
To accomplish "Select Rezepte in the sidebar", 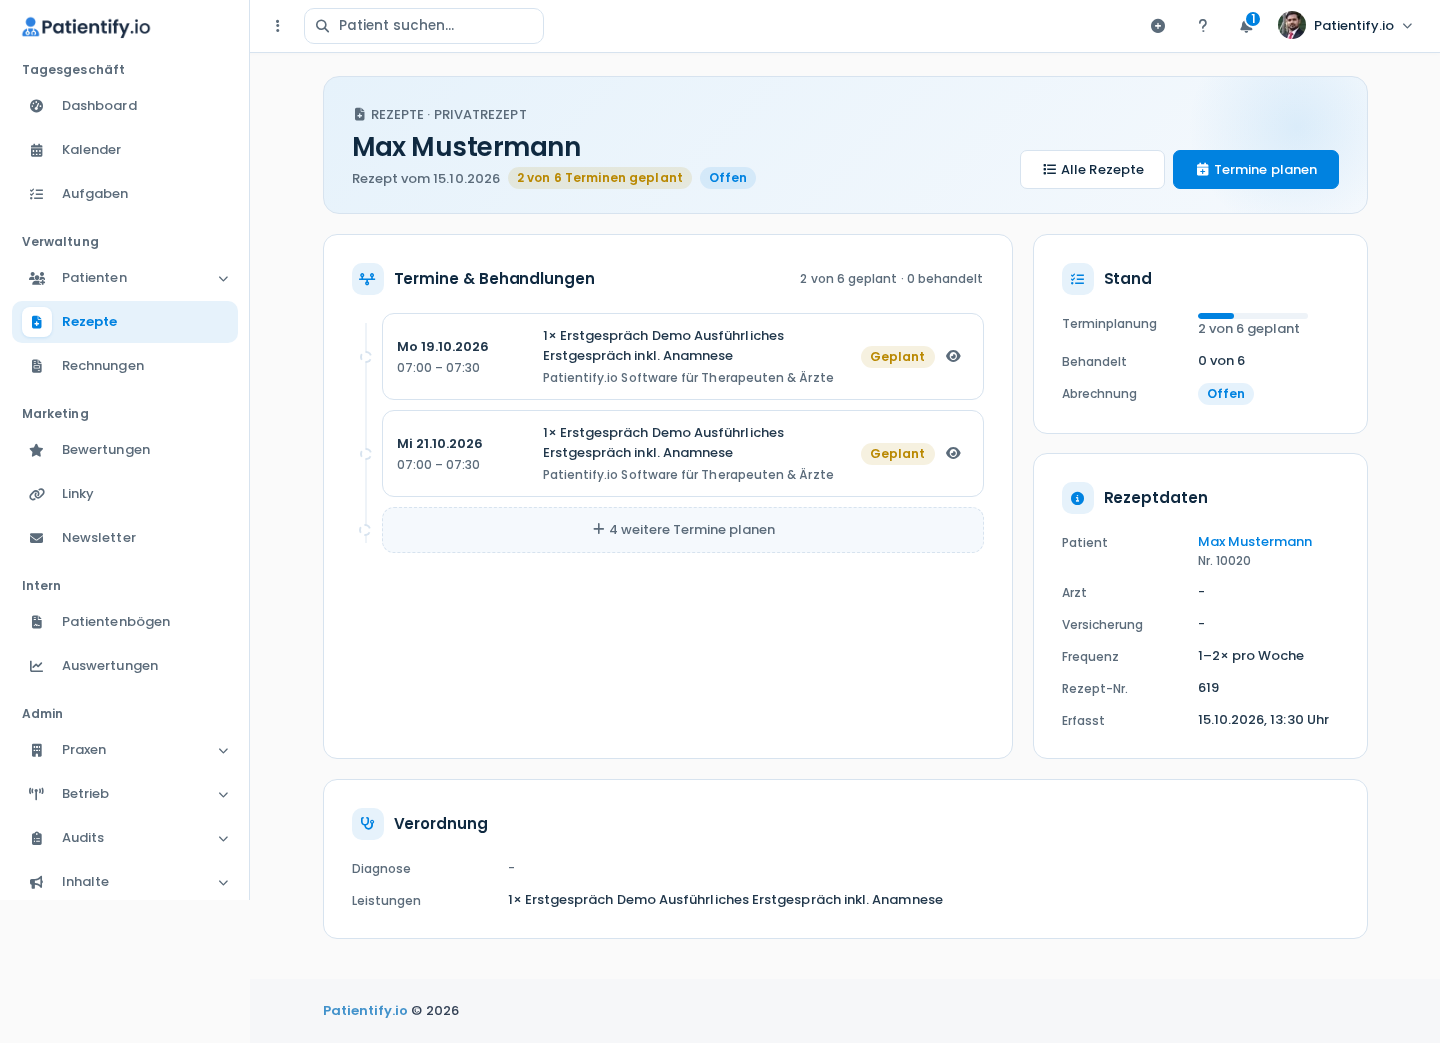I will coord(125,322).
